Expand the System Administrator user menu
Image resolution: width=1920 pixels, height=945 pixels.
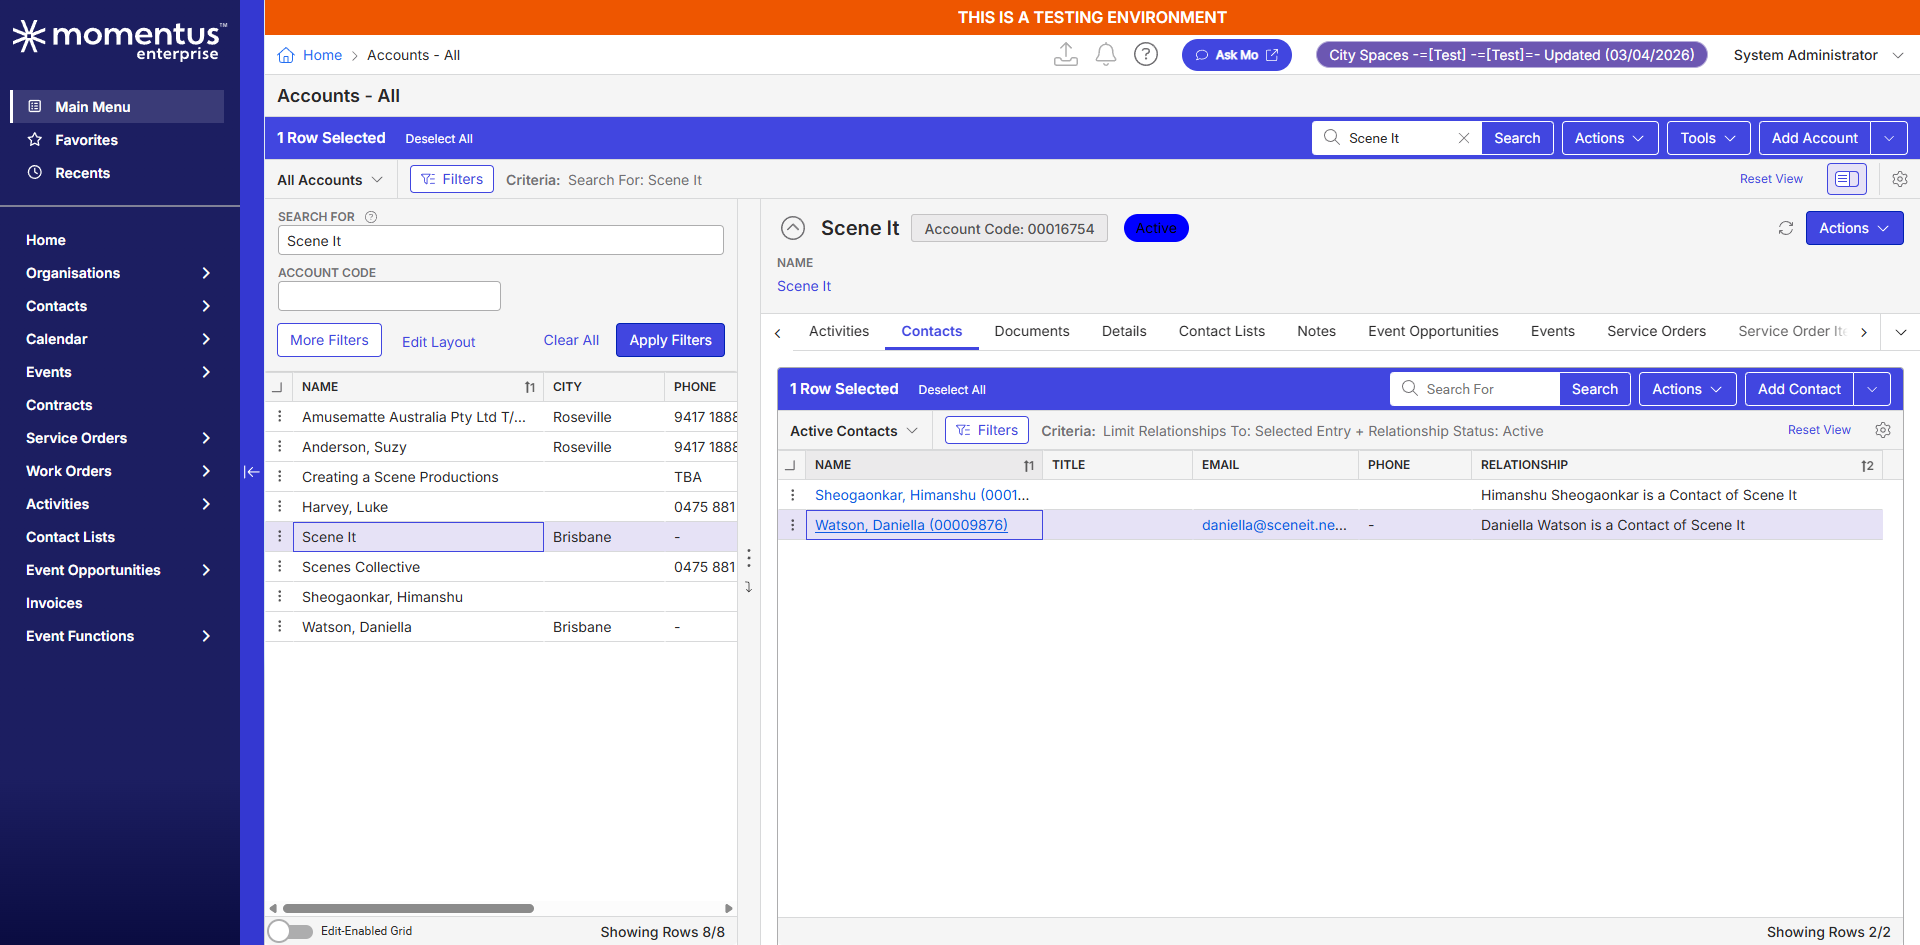(1818, 55)
